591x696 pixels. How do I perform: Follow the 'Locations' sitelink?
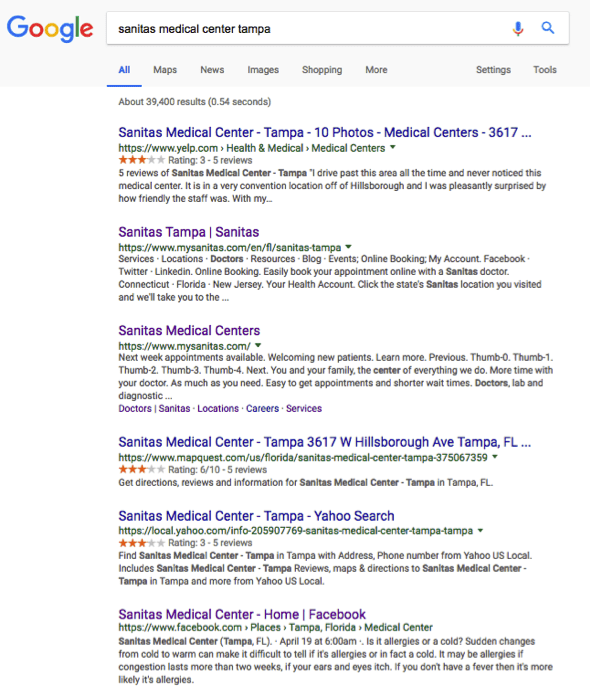218,408
